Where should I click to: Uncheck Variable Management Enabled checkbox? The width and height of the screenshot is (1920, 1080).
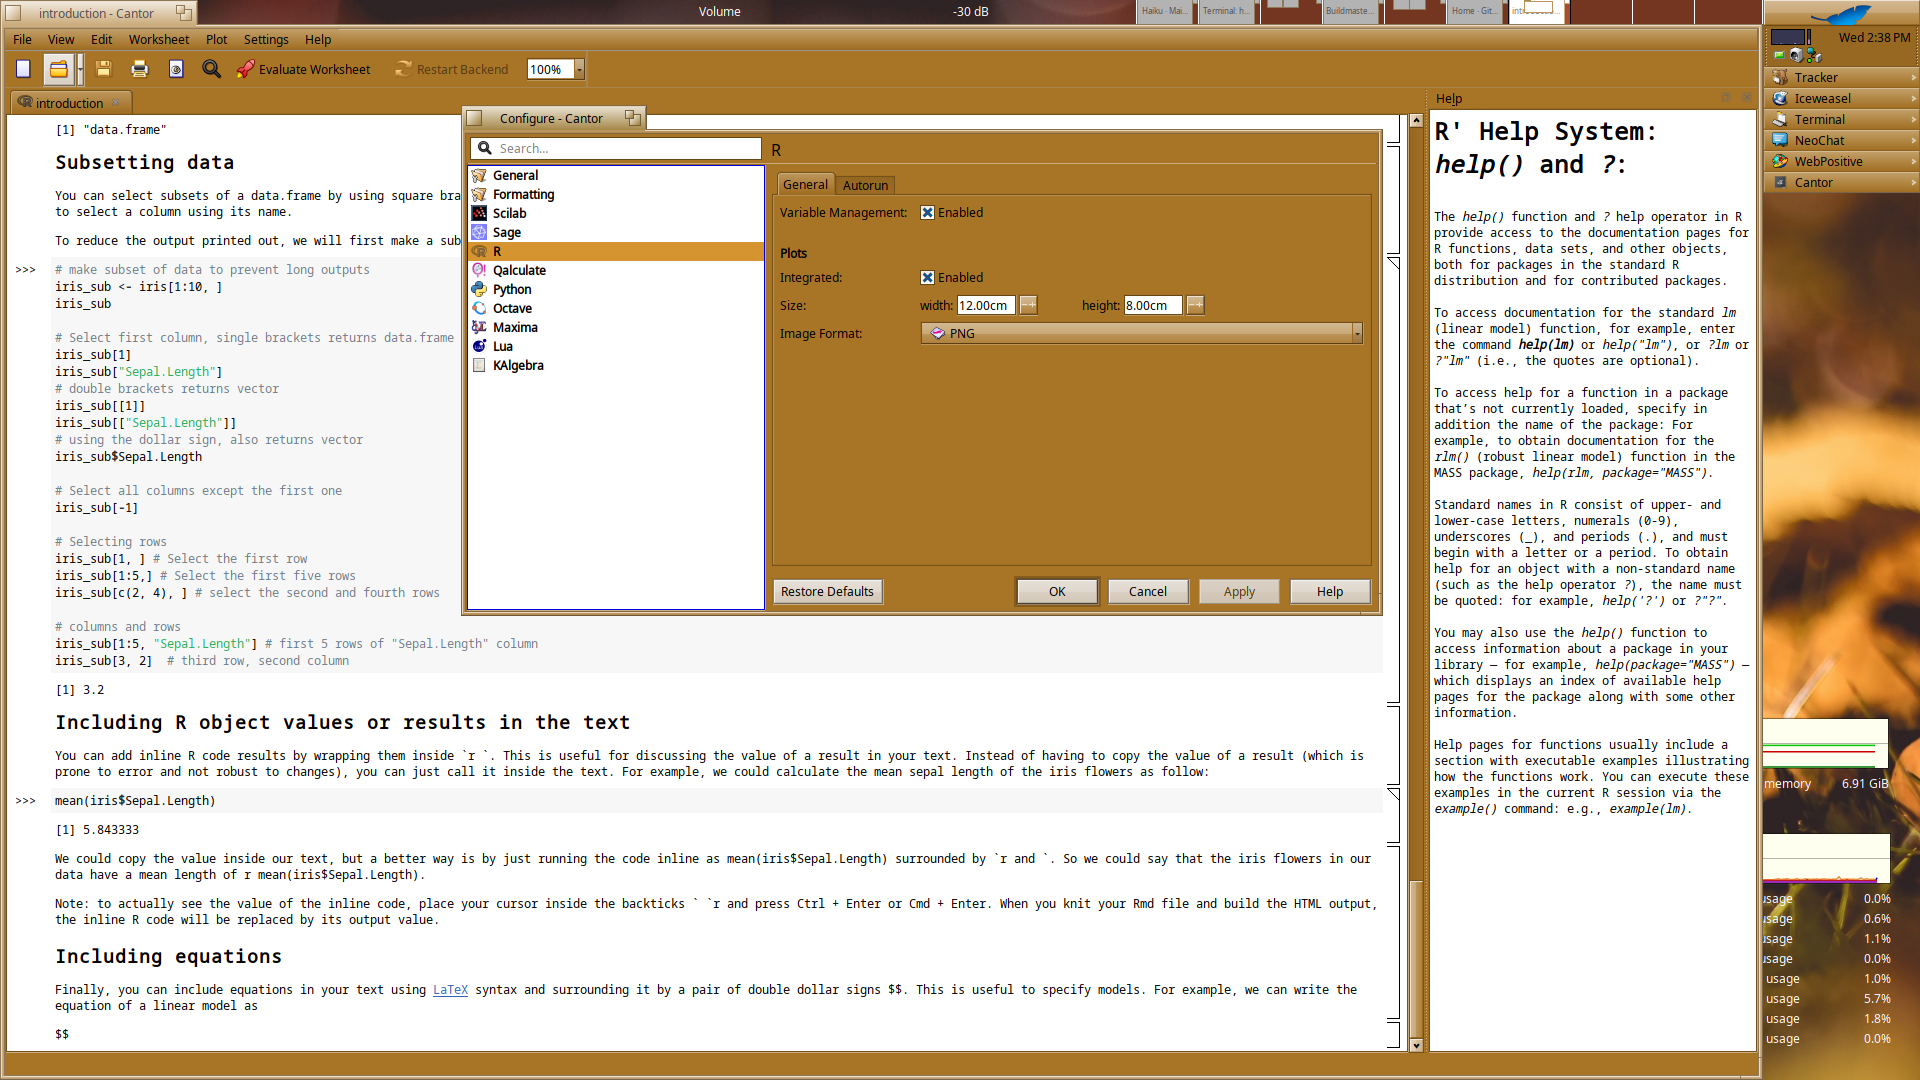(x=927, y=212)
